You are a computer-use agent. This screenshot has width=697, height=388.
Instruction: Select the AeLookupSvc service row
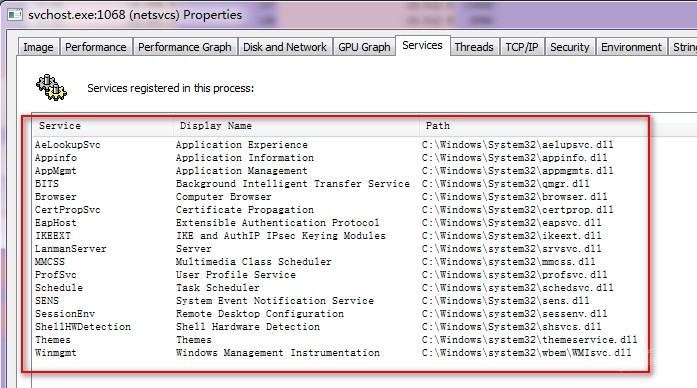[336, 144]
